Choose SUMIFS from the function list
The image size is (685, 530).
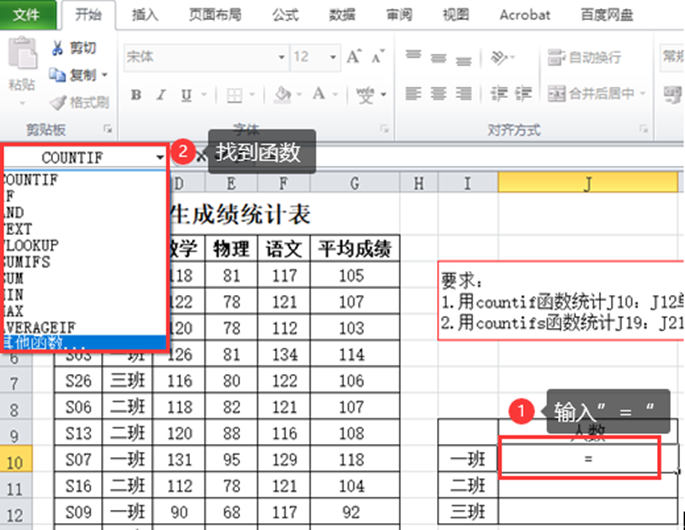(x=85, y=262)
